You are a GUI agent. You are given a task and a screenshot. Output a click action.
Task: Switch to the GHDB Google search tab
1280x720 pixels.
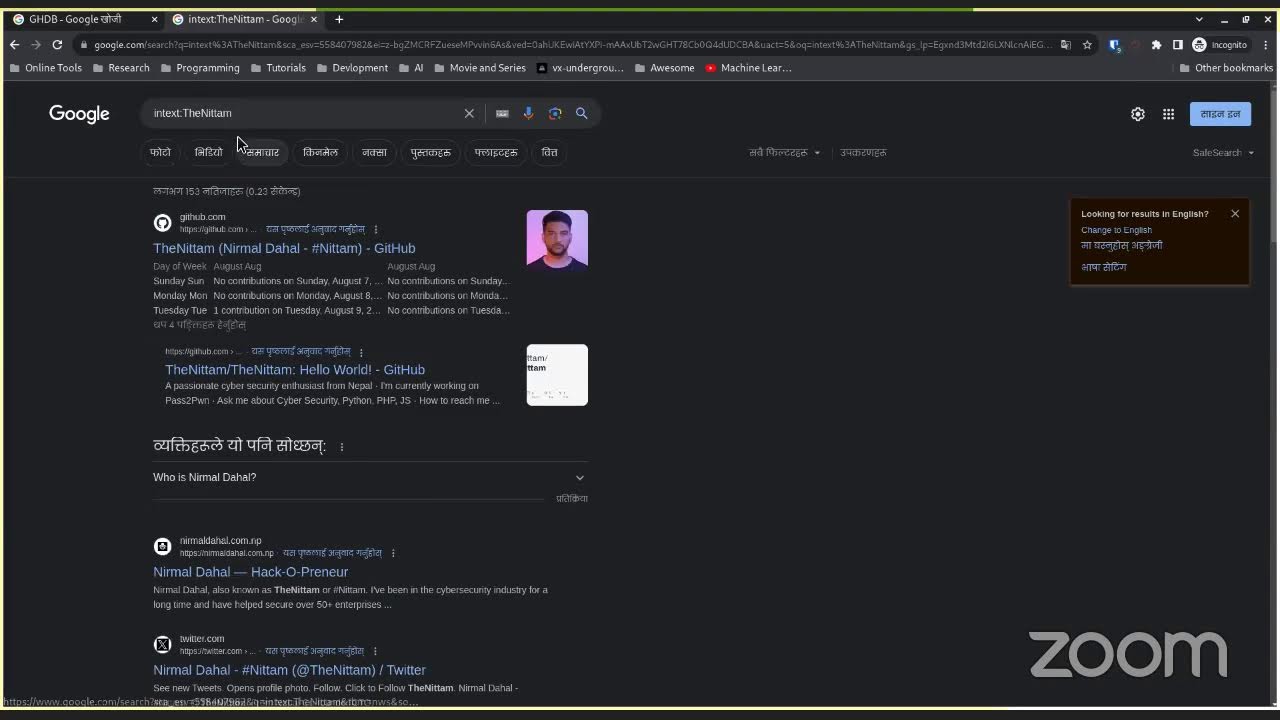click(x=85, y=19)
